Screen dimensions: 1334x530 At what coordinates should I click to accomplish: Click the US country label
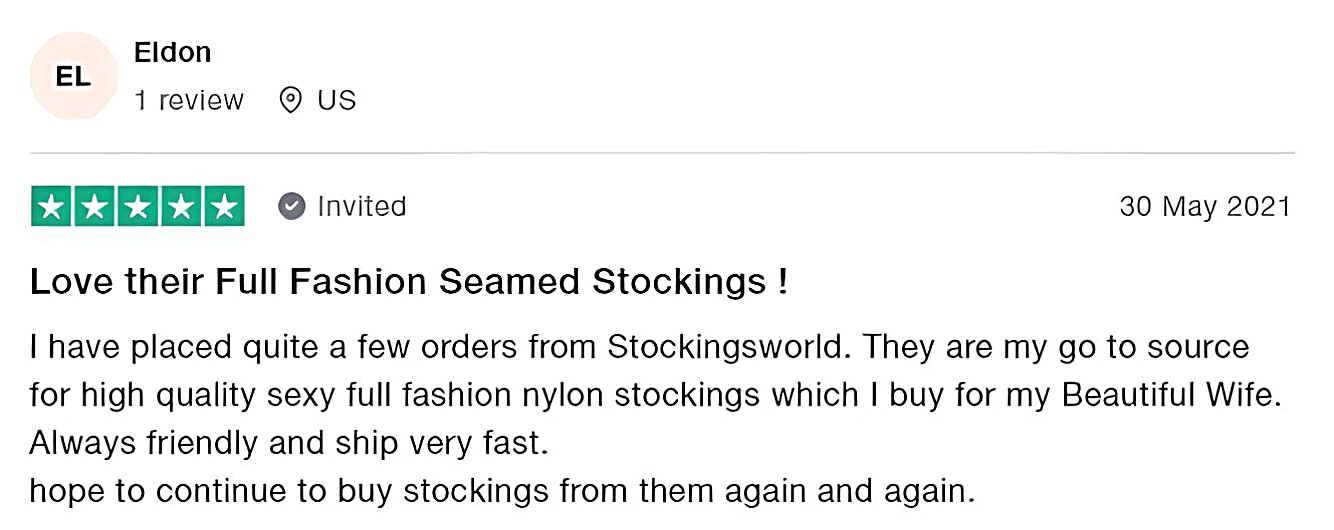(337, 100)
